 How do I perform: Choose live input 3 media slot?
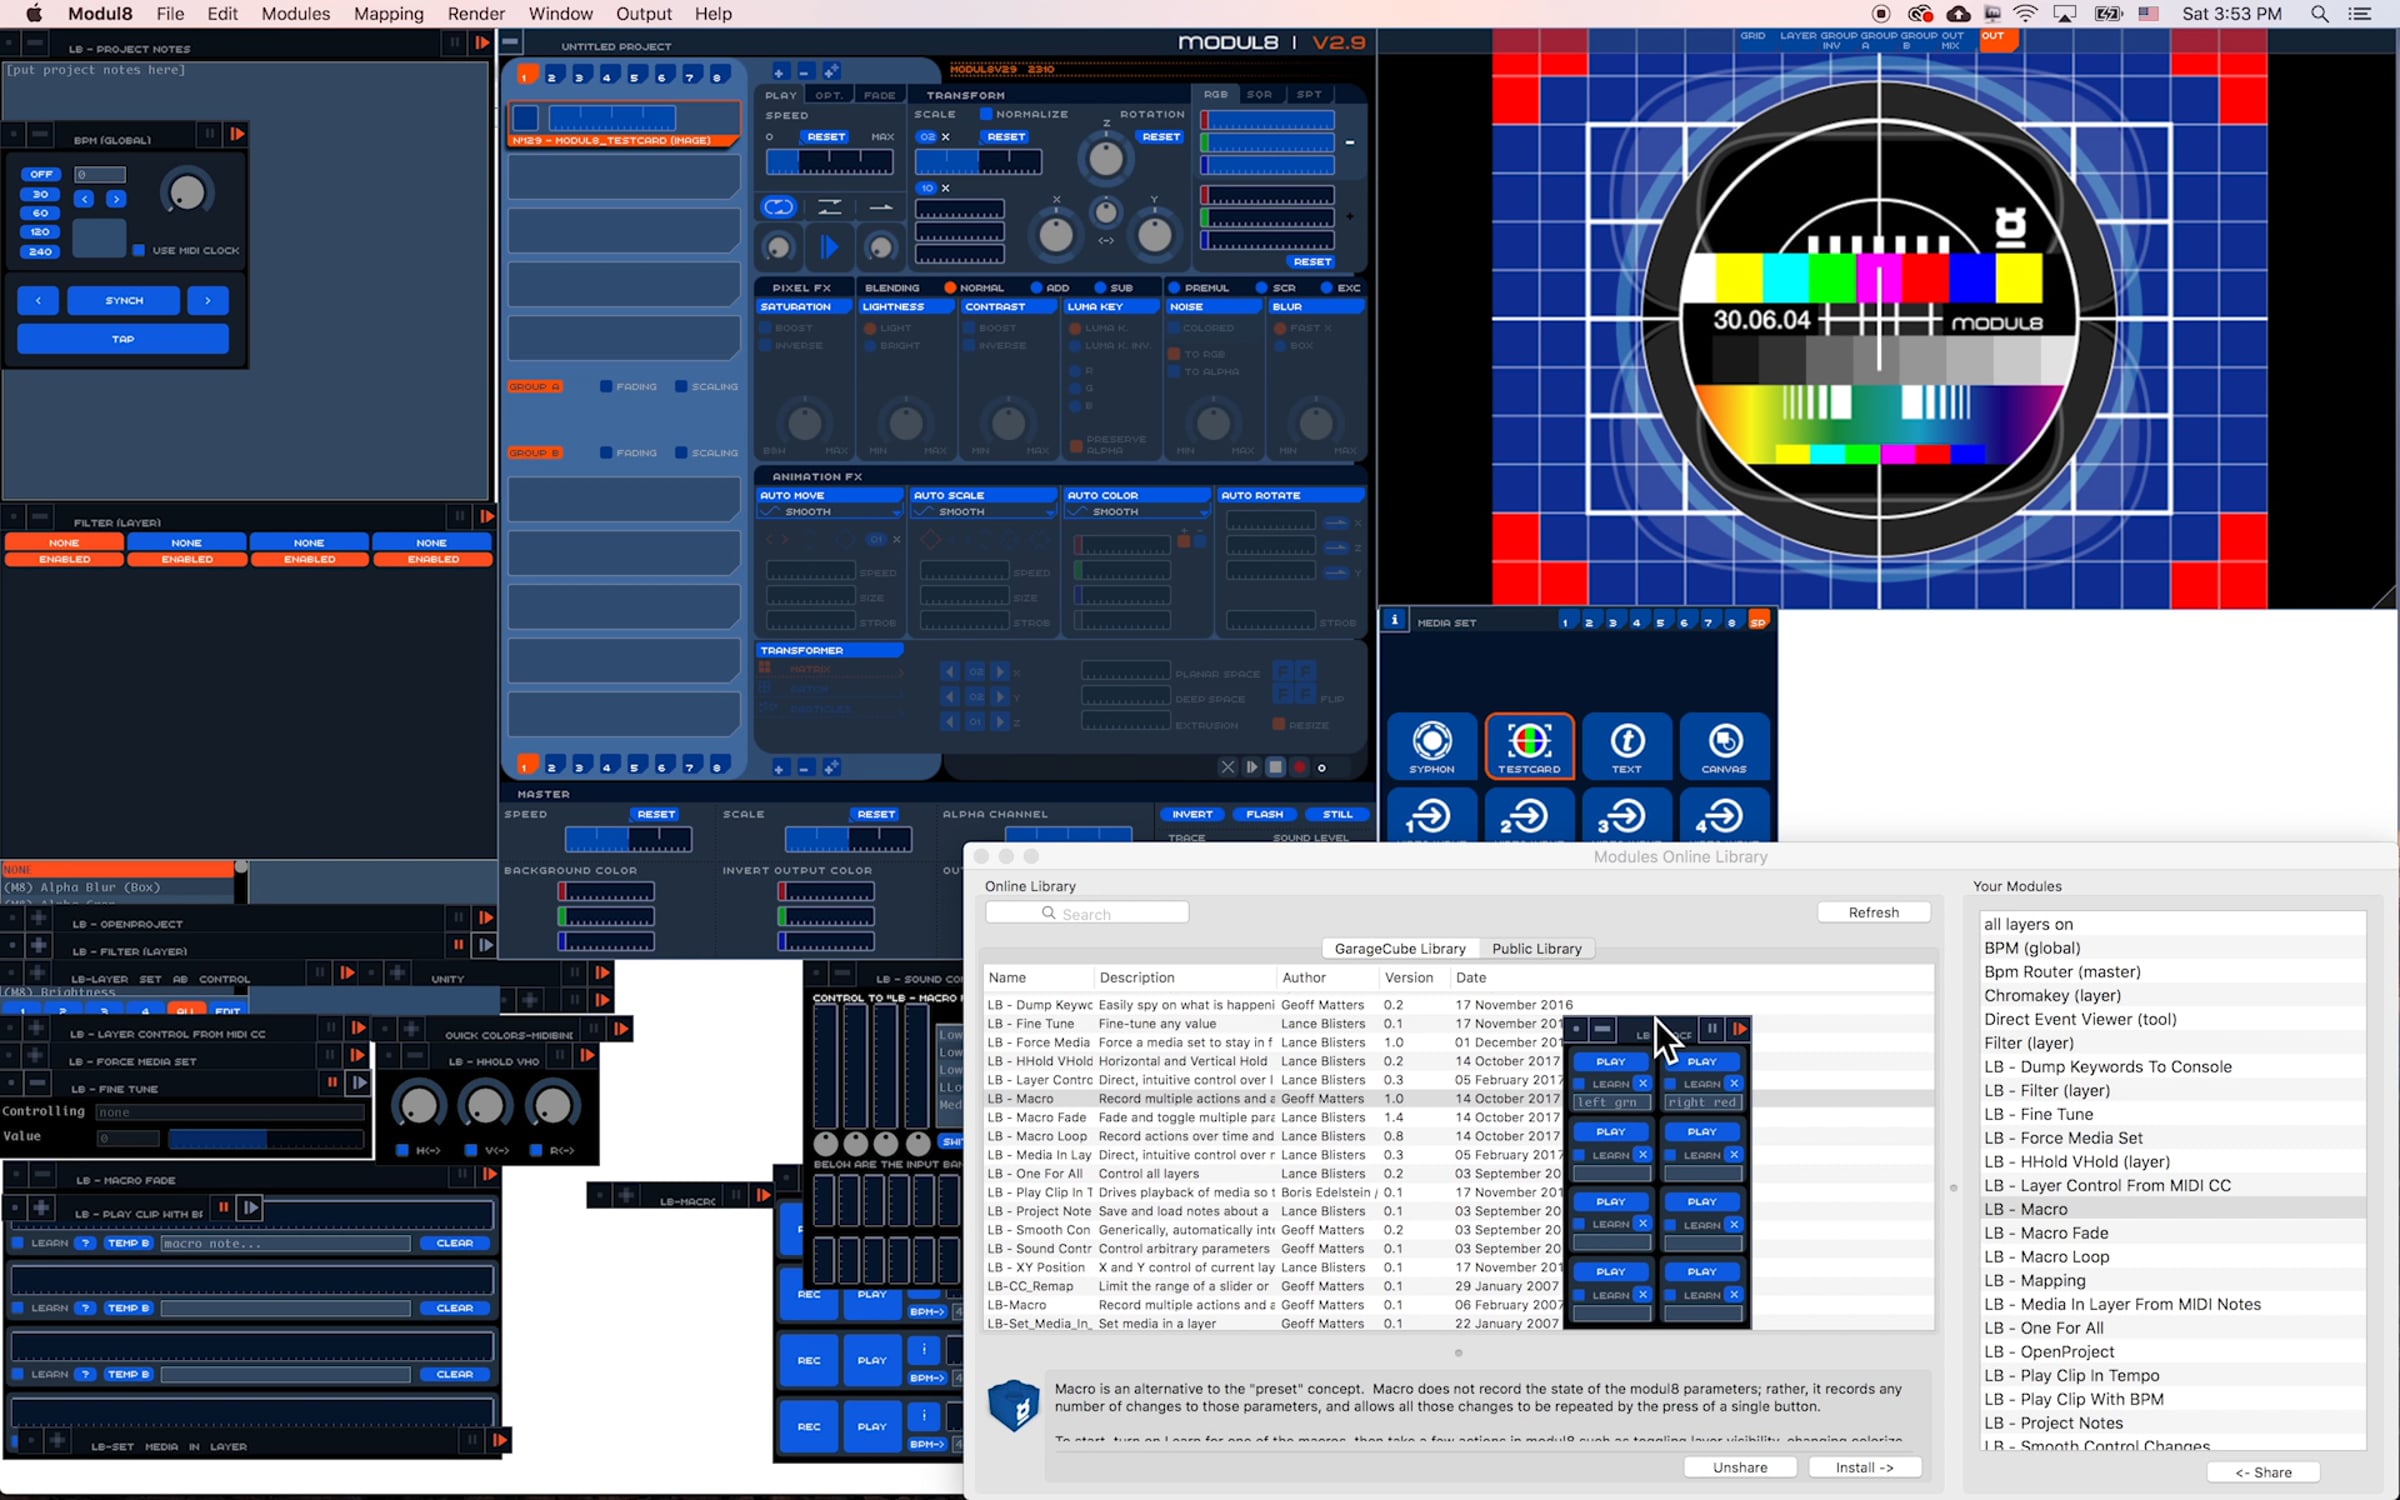1627,816
